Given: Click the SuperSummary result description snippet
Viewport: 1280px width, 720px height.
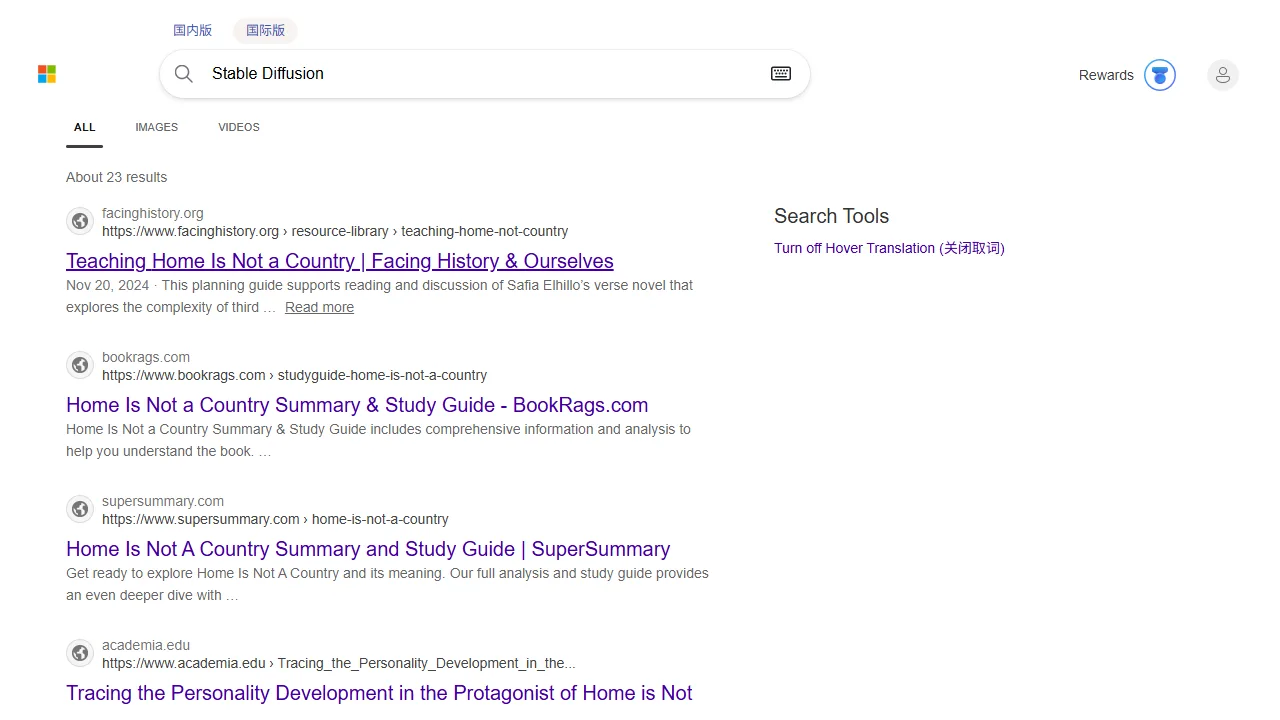Looking at the screenshot, I should (x=387, y=584).
